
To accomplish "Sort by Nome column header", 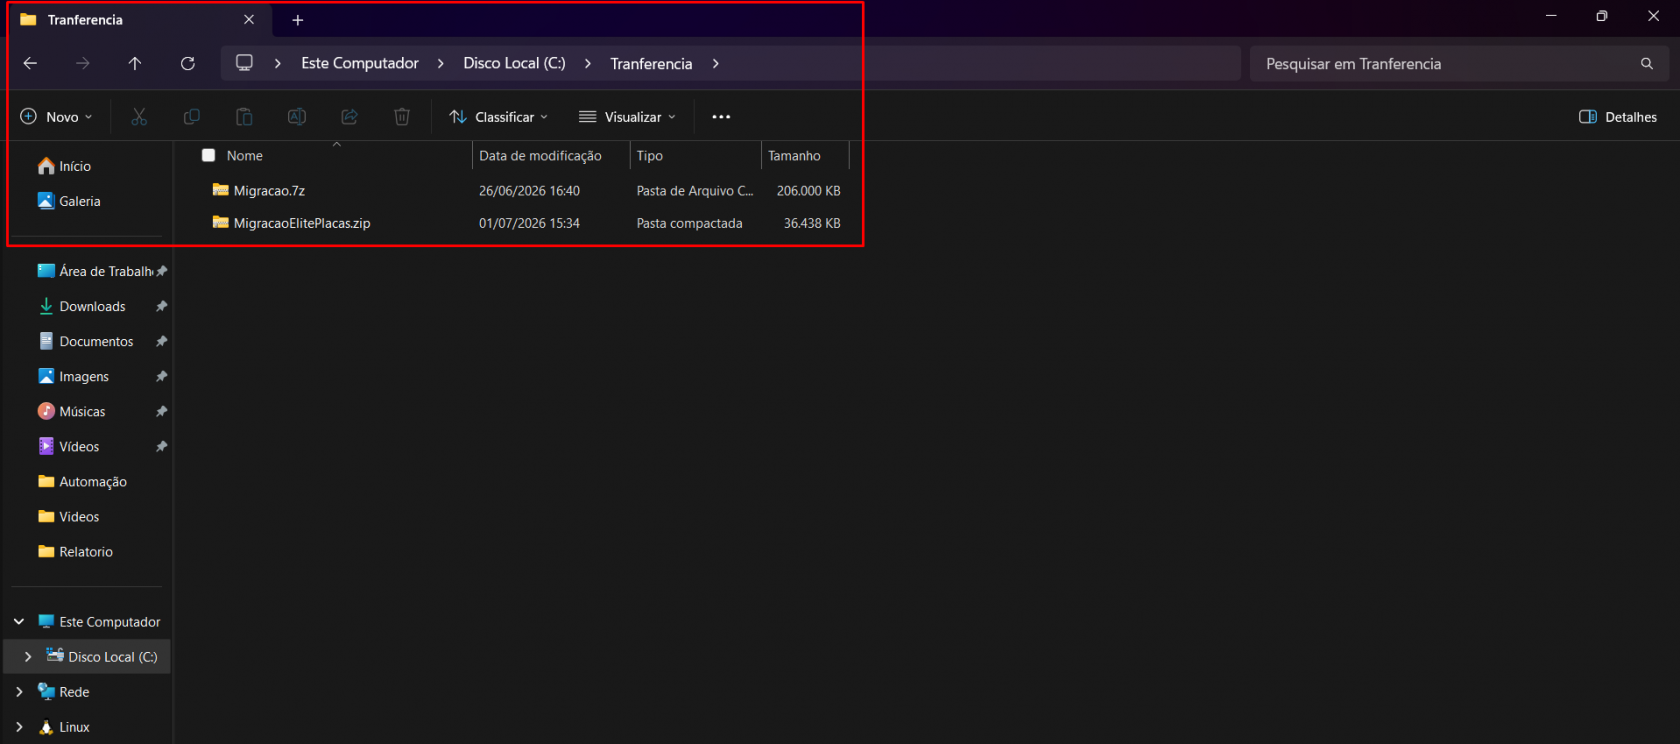I will (x=245, y=156).
